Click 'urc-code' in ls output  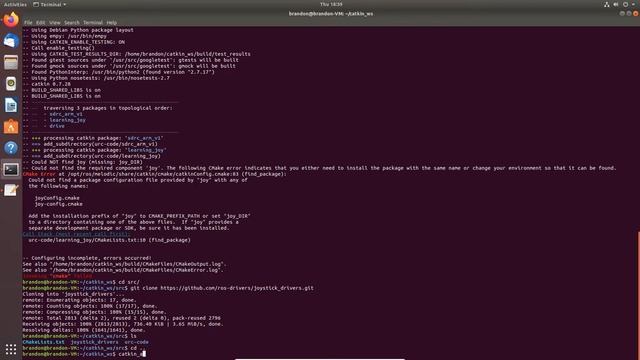(136, 342)
